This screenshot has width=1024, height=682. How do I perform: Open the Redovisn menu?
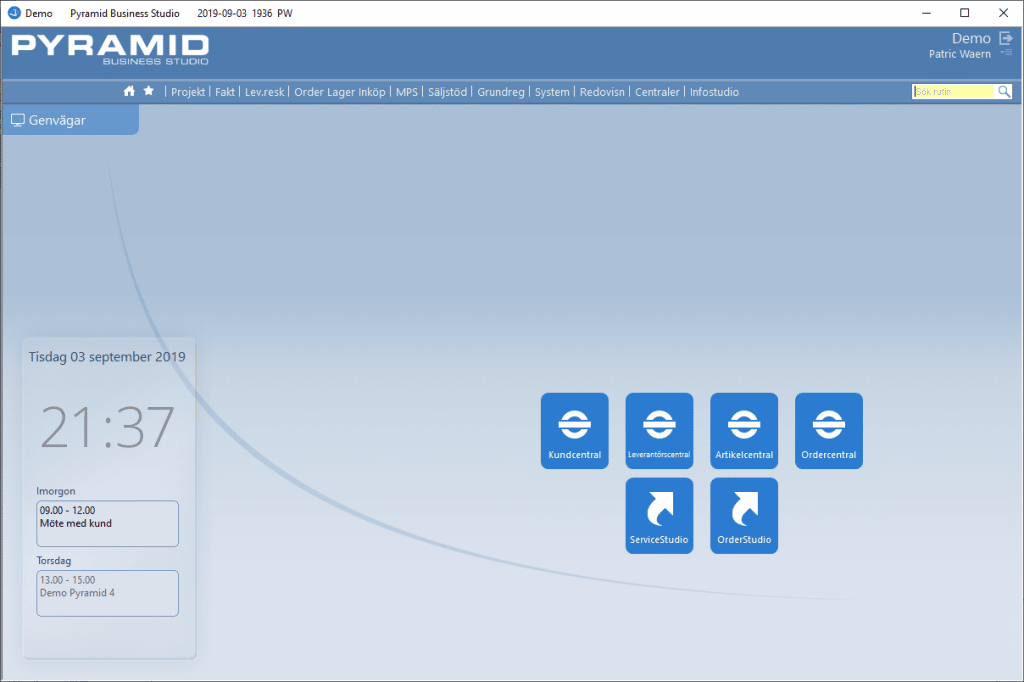[602, 92]
